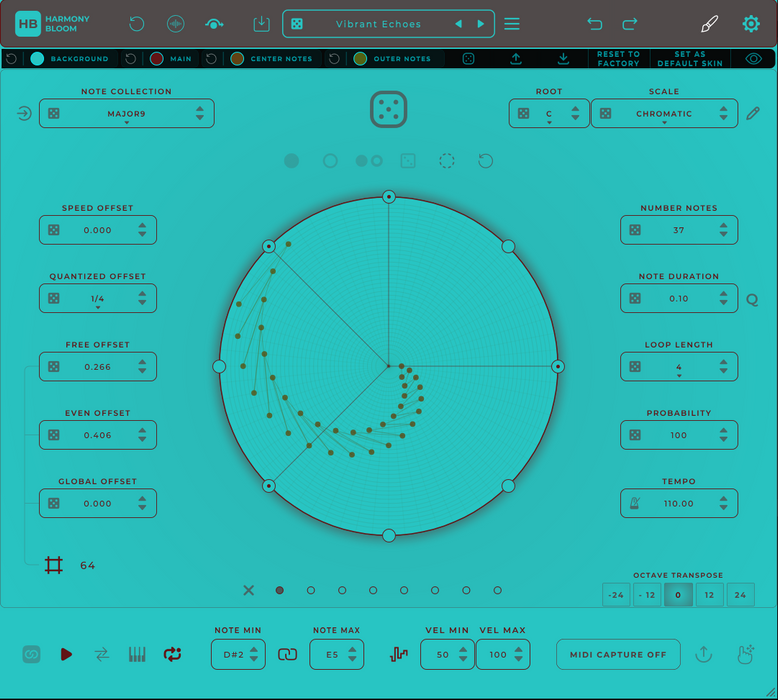Open the Scale Chromatic dropdown
Image resolution: width=778 pixels, height=700 pixels.
click(x=664, y=114)
